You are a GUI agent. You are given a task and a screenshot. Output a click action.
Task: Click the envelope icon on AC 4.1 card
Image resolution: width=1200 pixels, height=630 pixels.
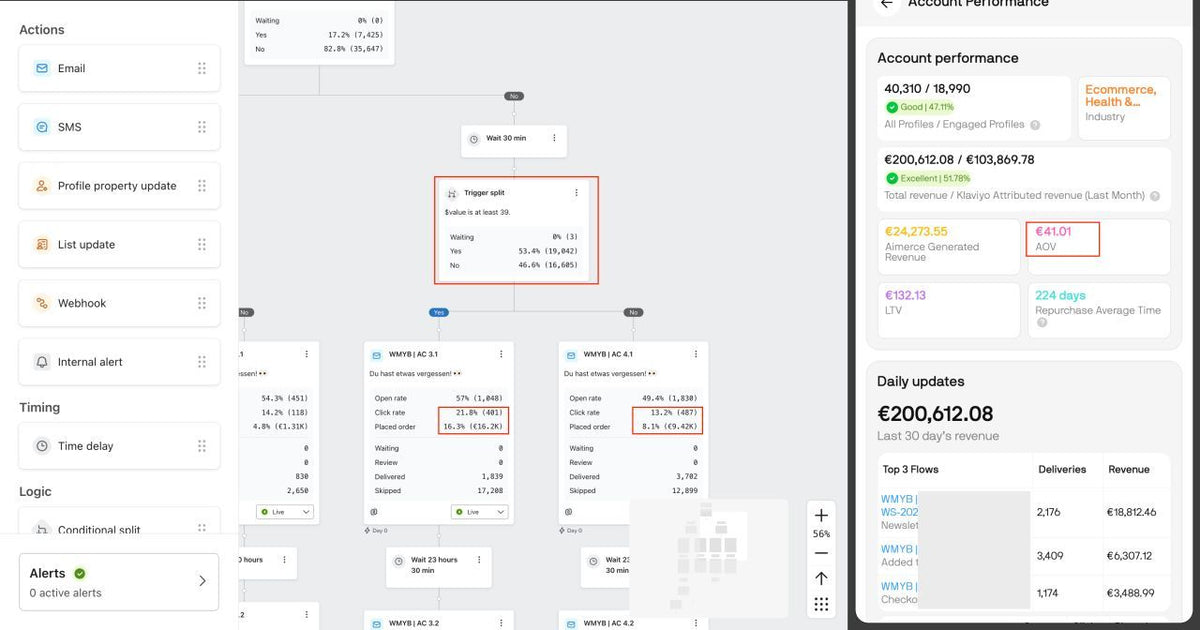click(572, 354)
